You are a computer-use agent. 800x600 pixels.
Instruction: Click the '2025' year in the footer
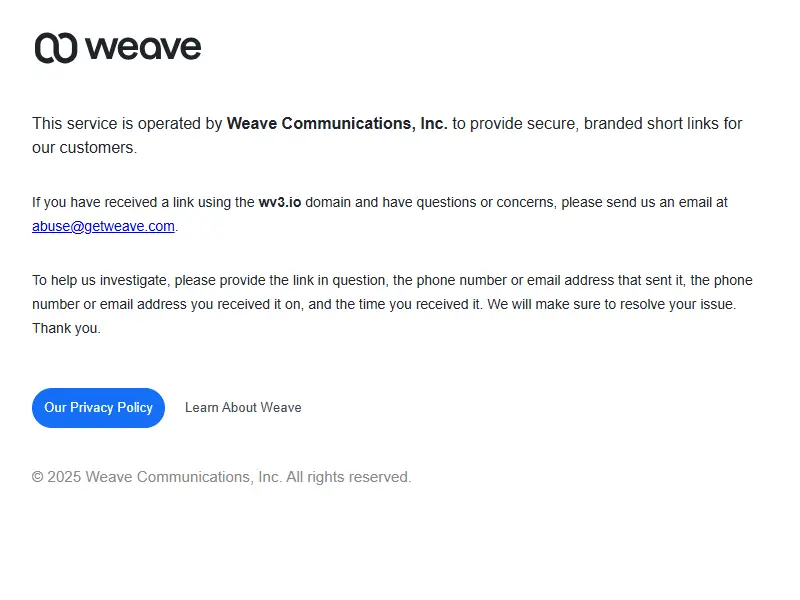tap(64, 477)
